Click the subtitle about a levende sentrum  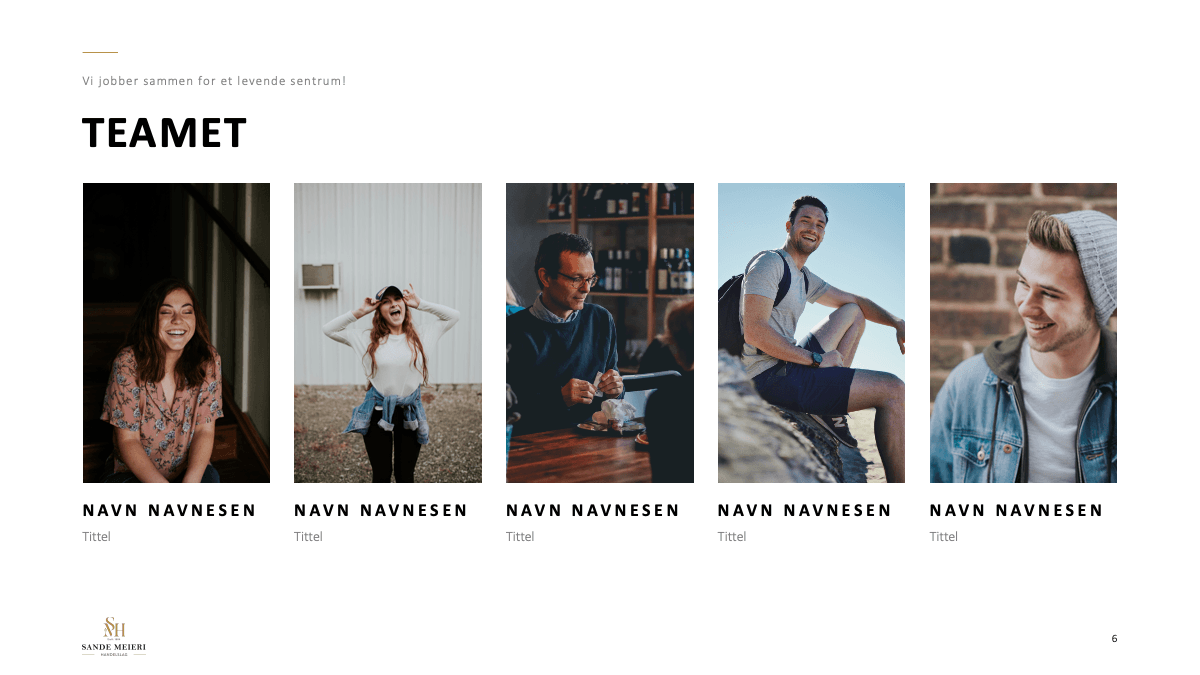coord(214,81)
